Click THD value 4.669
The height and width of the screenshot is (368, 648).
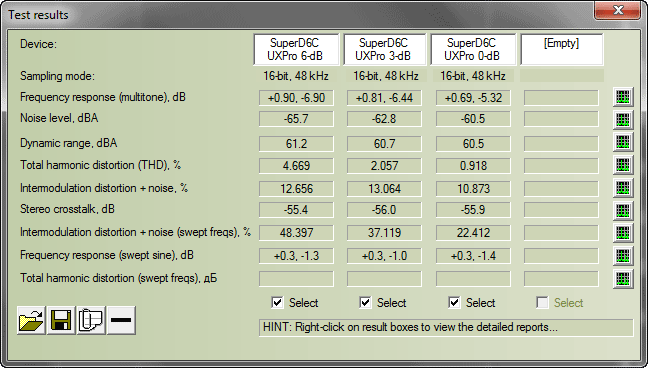pos(296,166)
